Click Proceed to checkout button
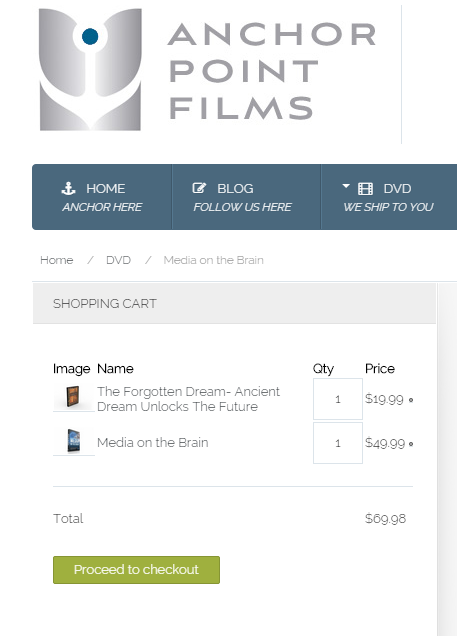The width and height of the screenshot is (457, 636). pos(136,570)
